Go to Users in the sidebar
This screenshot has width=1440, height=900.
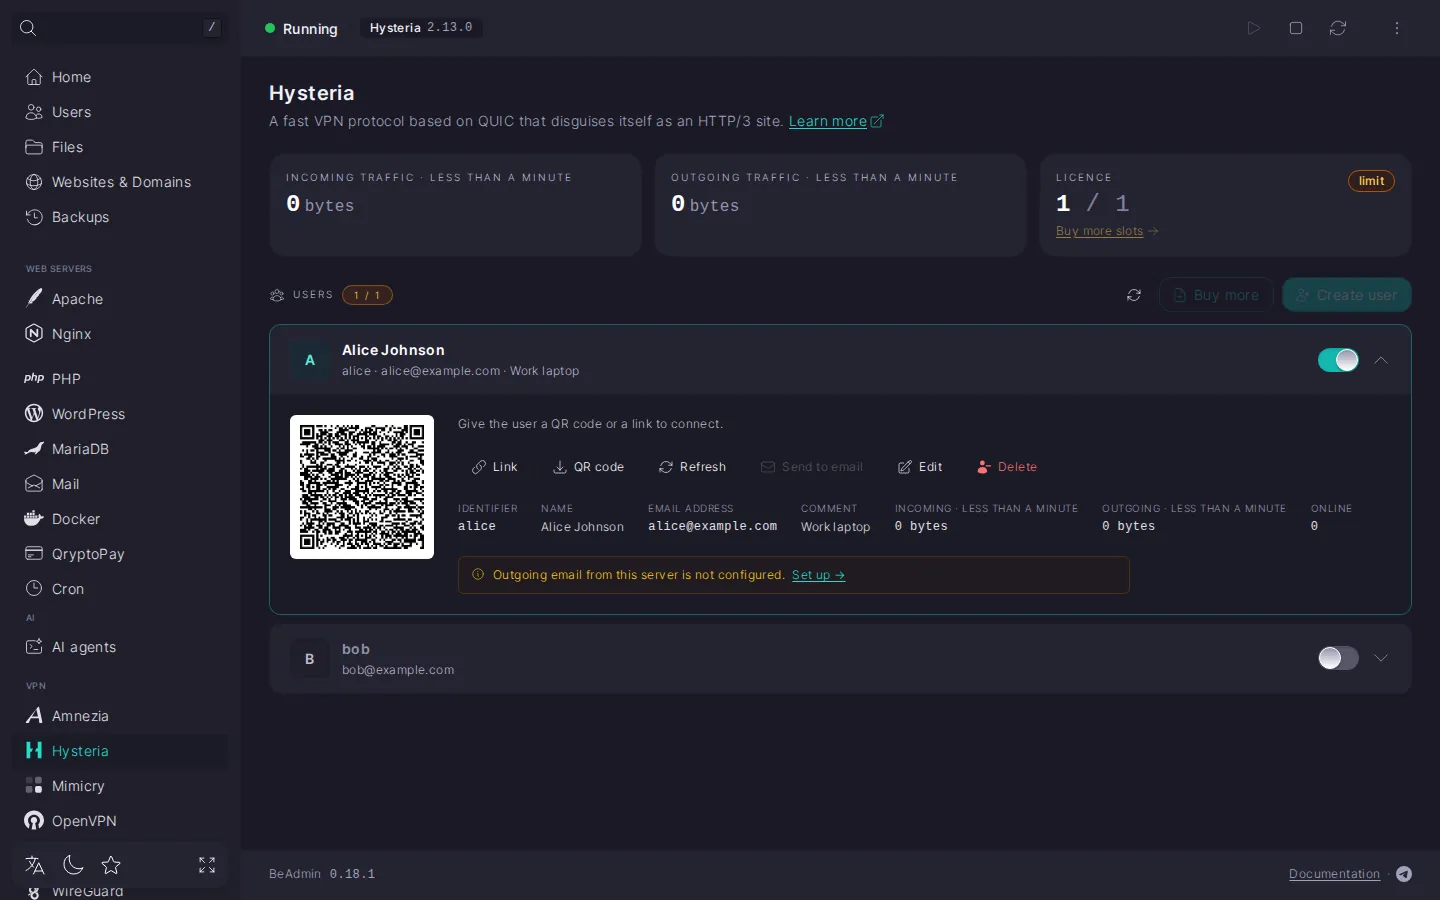(x=120, y=112)
